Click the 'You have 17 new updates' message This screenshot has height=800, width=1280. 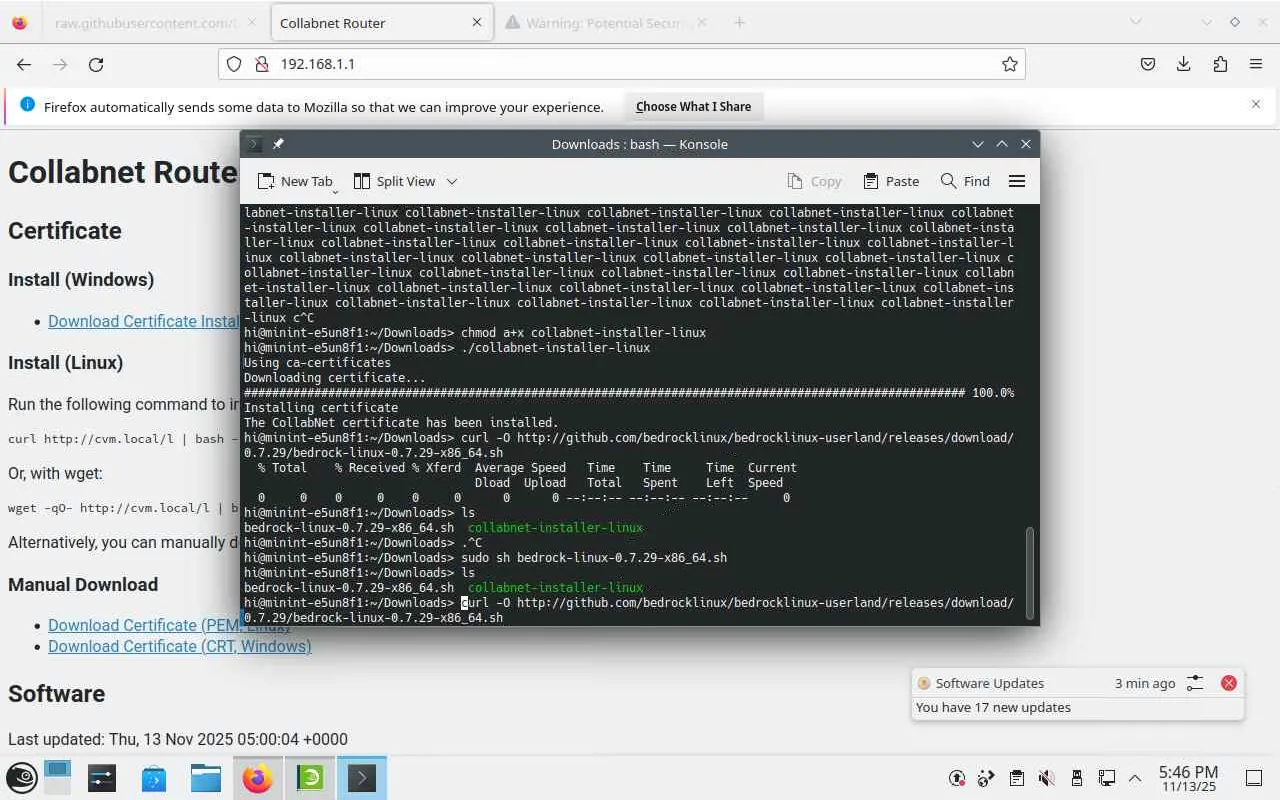pyautogui.click(x=993, y=707)
